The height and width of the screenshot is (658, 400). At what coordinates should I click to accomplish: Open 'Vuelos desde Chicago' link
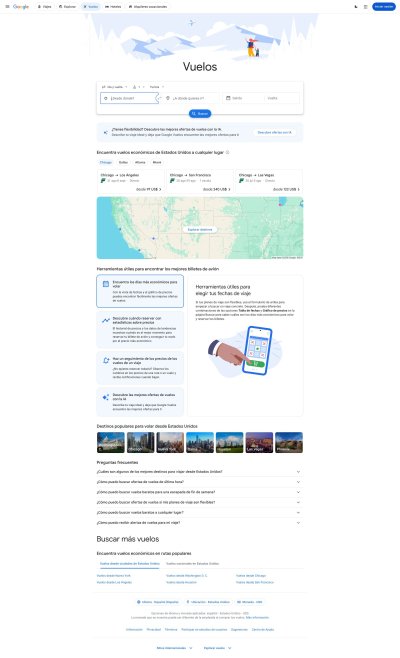(251, 576)
